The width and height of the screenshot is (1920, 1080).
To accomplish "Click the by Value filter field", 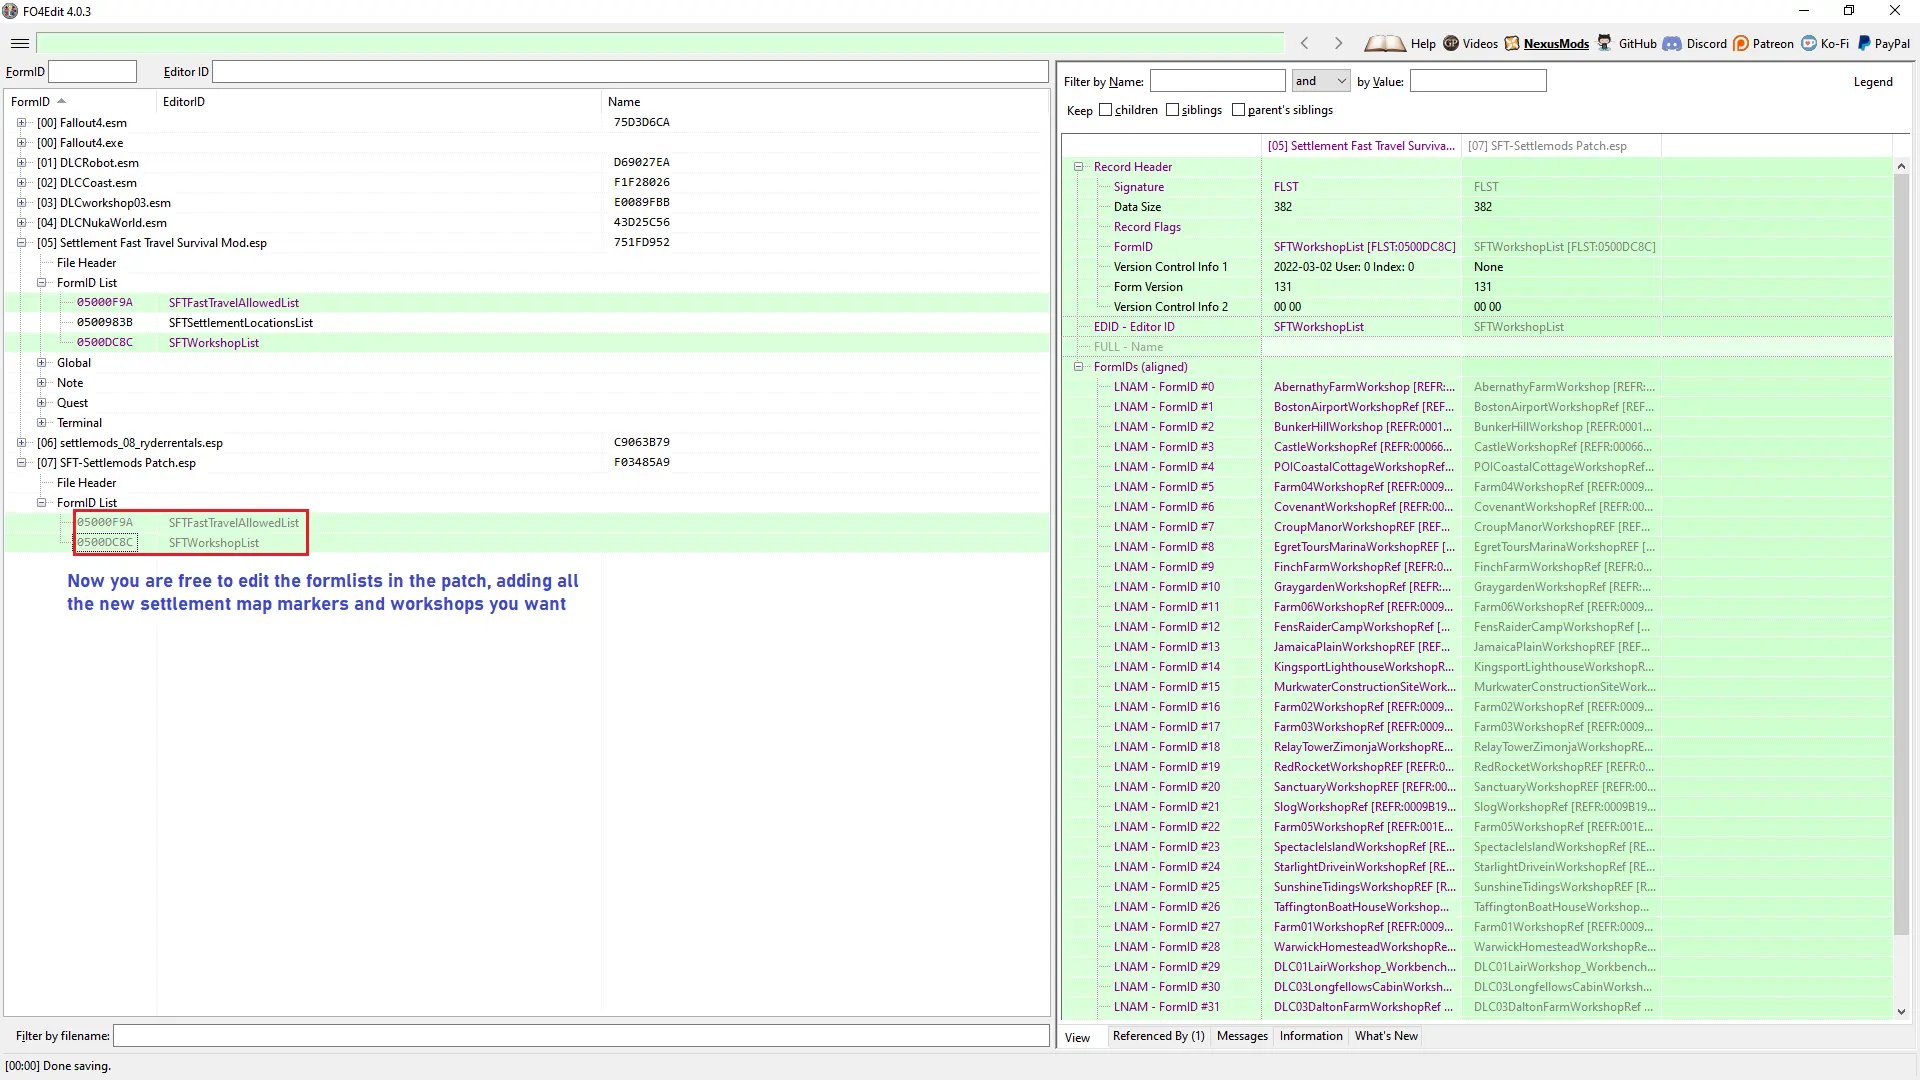I will pos(1477,81).
